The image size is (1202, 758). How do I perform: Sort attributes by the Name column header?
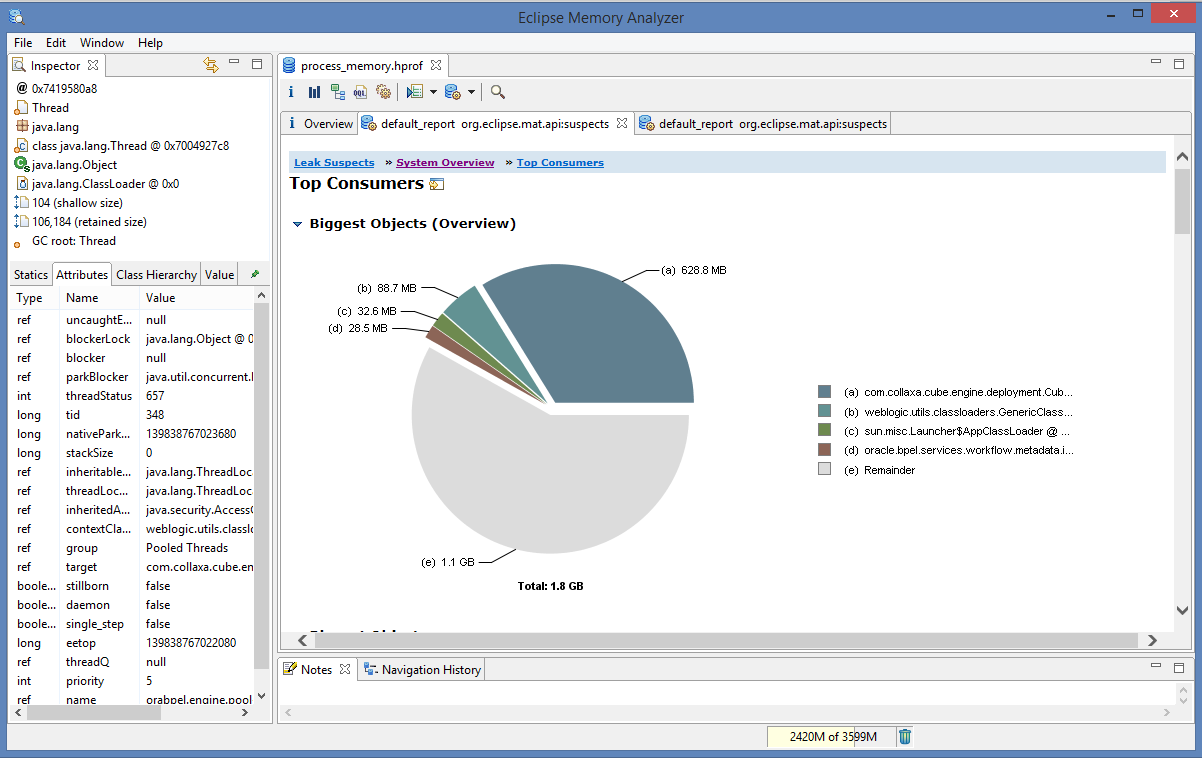(100, 298)
